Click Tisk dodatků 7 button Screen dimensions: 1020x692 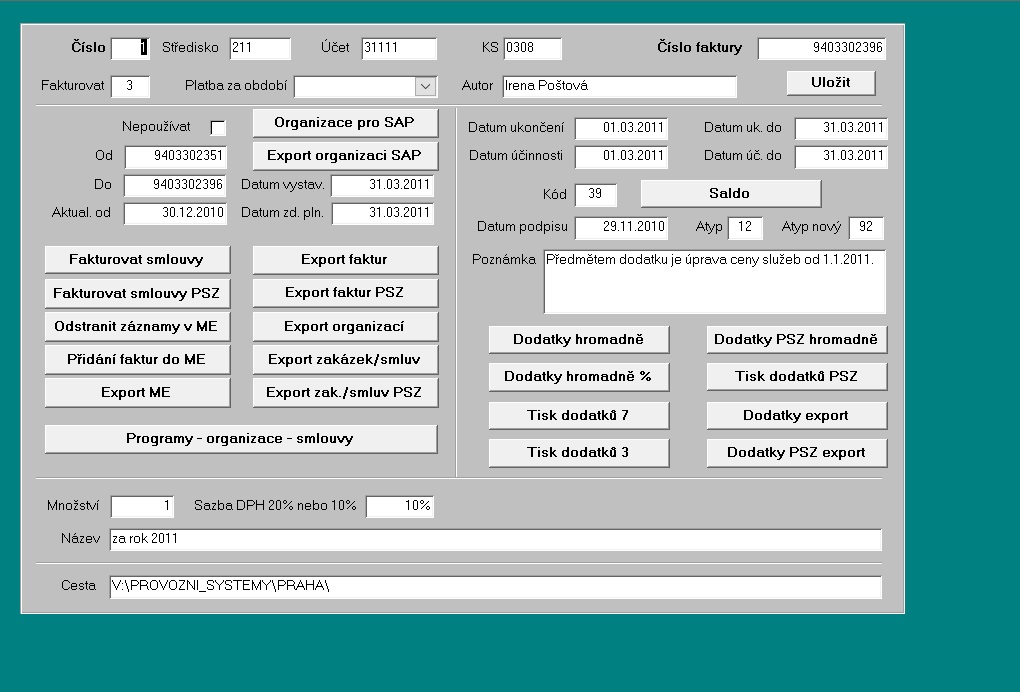578,416
